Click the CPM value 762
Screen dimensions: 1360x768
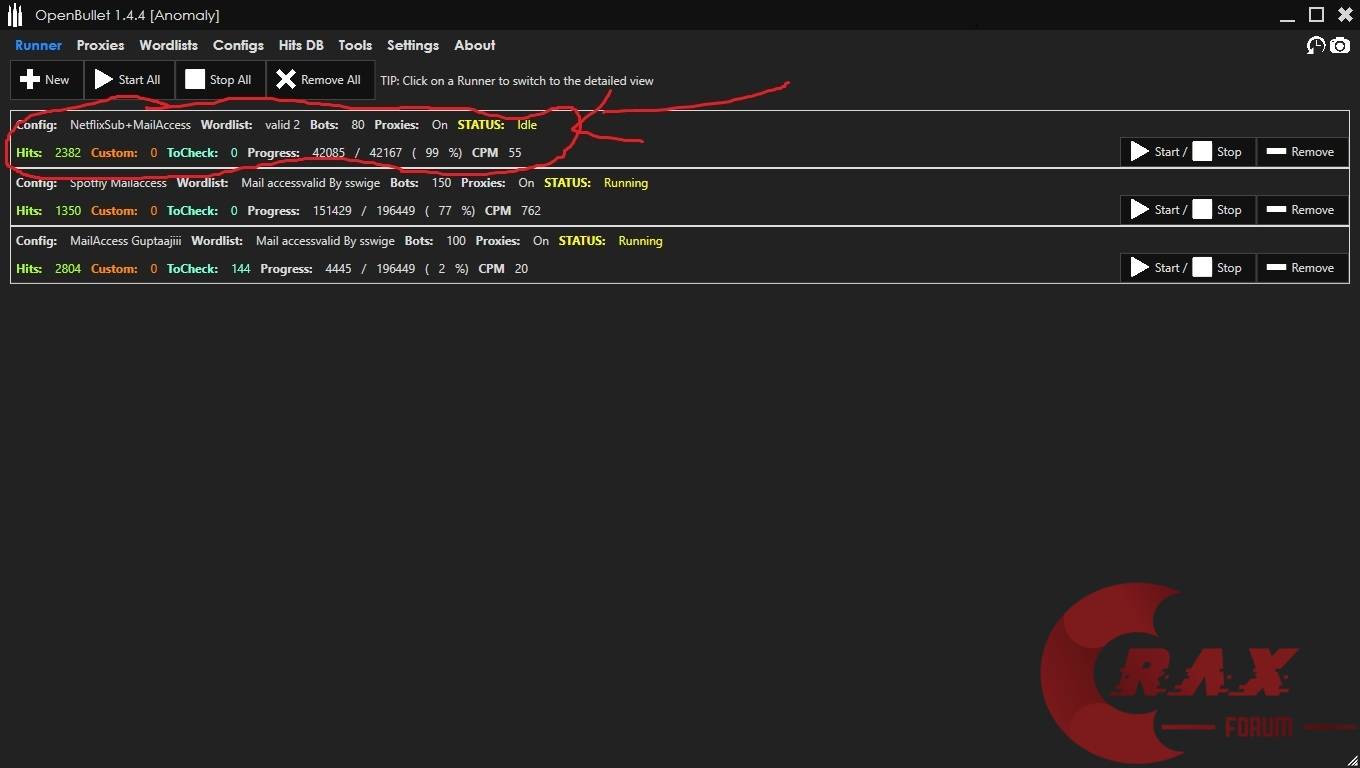[x=531, y=211]
